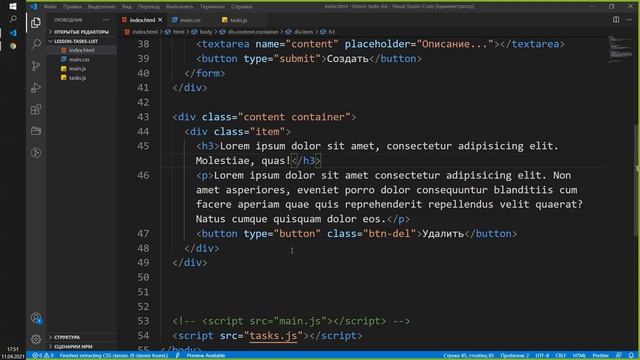Screen dimensions: 640x360
Task: Collapse the LESSON-TASKS-LIST folder
Action: tap(81, 41)
